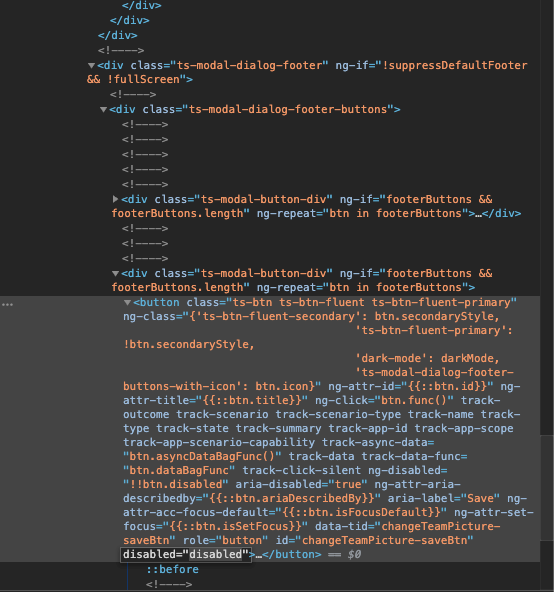Click the "btn.asyncDataBagFunc()" value
This screenshot has height=592, width=554.
tap(202, 456)
